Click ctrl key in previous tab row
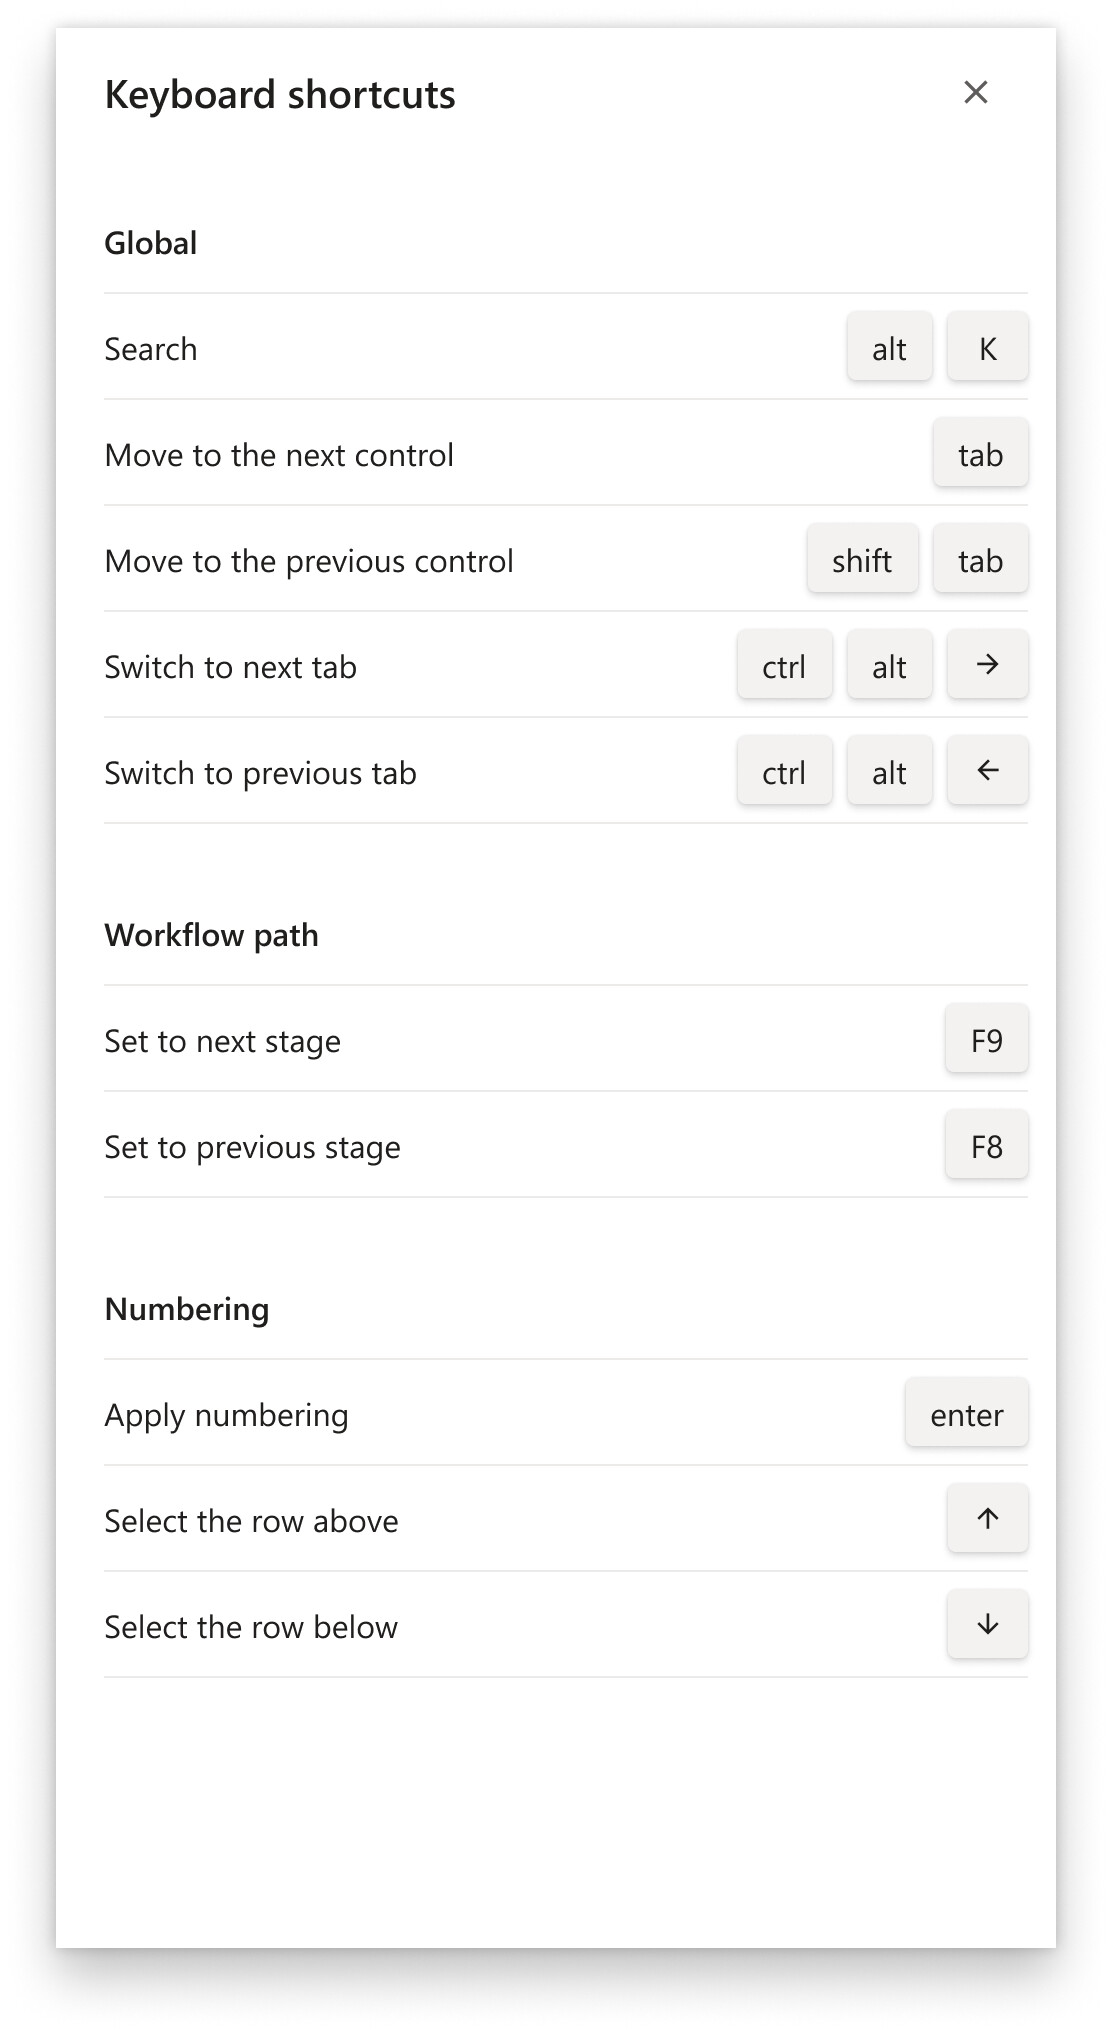Viewport: 1112px width, 2032px height. (784, 773)
